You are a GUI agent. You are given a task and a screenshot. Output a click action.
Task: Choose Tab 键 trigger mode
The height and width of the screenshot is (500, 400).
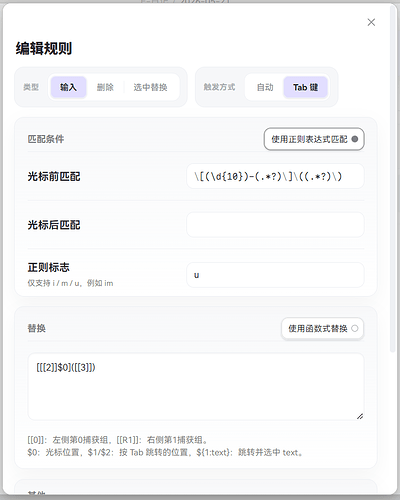(x=305, y=87)
